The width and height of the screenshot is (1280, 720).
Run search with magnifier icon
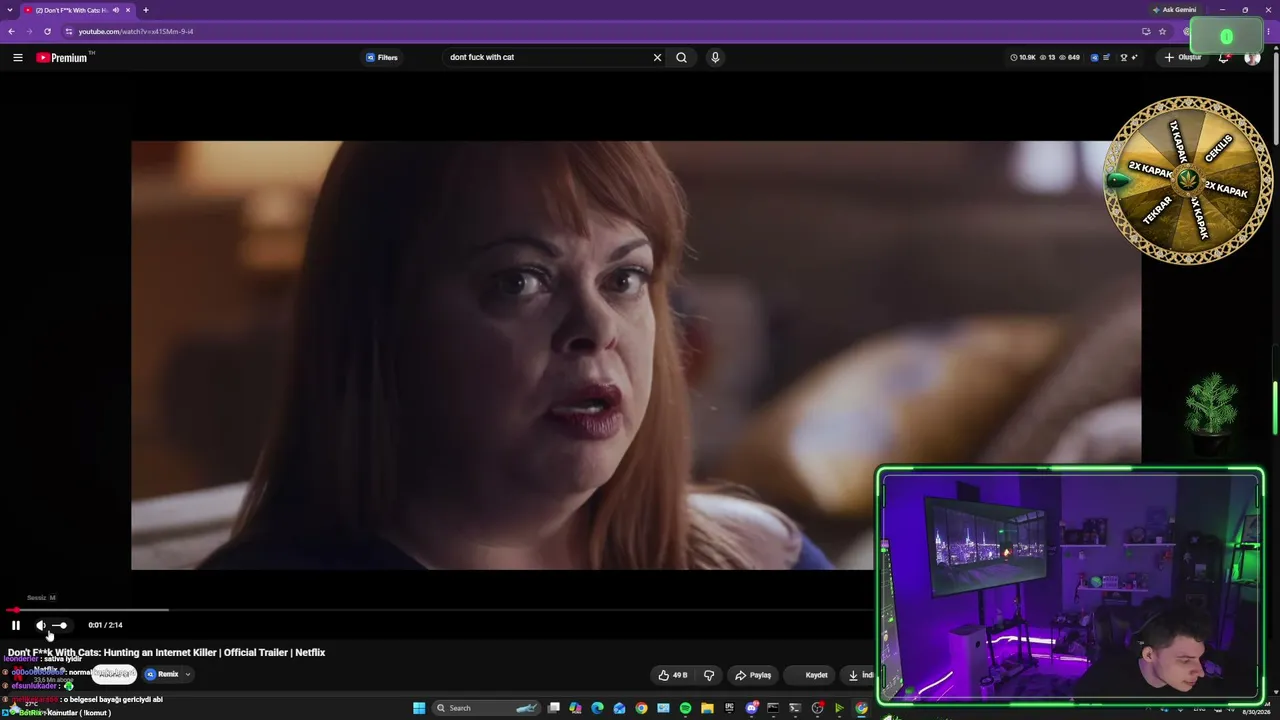click(x=682, y=57)
